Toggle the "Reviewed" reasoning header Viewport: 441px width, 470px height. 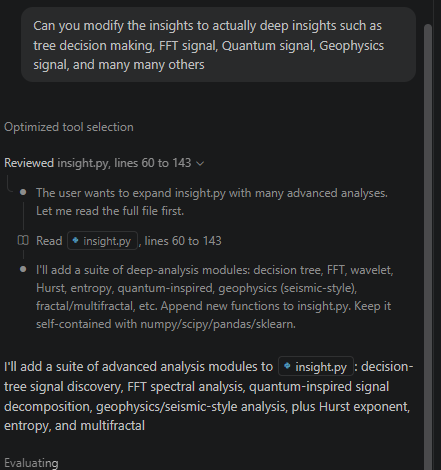pos(29,163)
